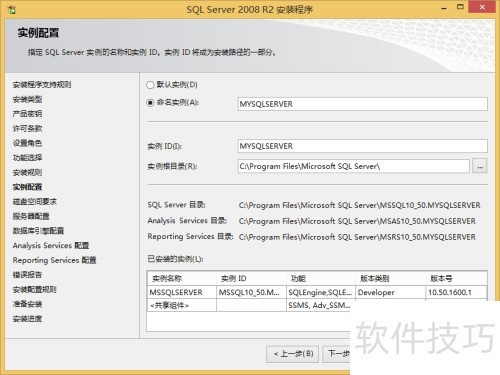Click the 实例根目录 path input field

pos(353,166)
